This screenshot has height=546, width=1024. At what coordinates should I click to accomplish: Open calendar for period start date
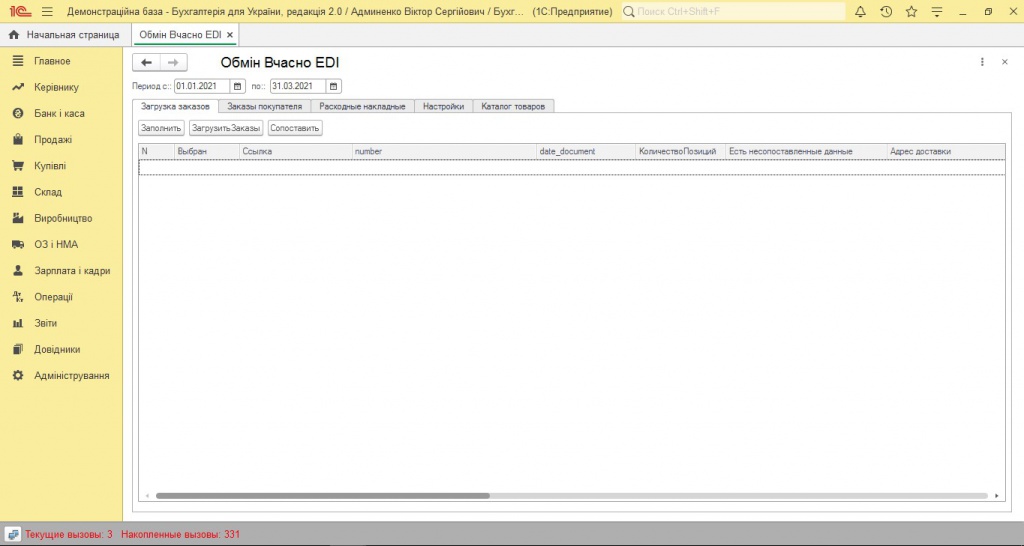tap(238, 86)
